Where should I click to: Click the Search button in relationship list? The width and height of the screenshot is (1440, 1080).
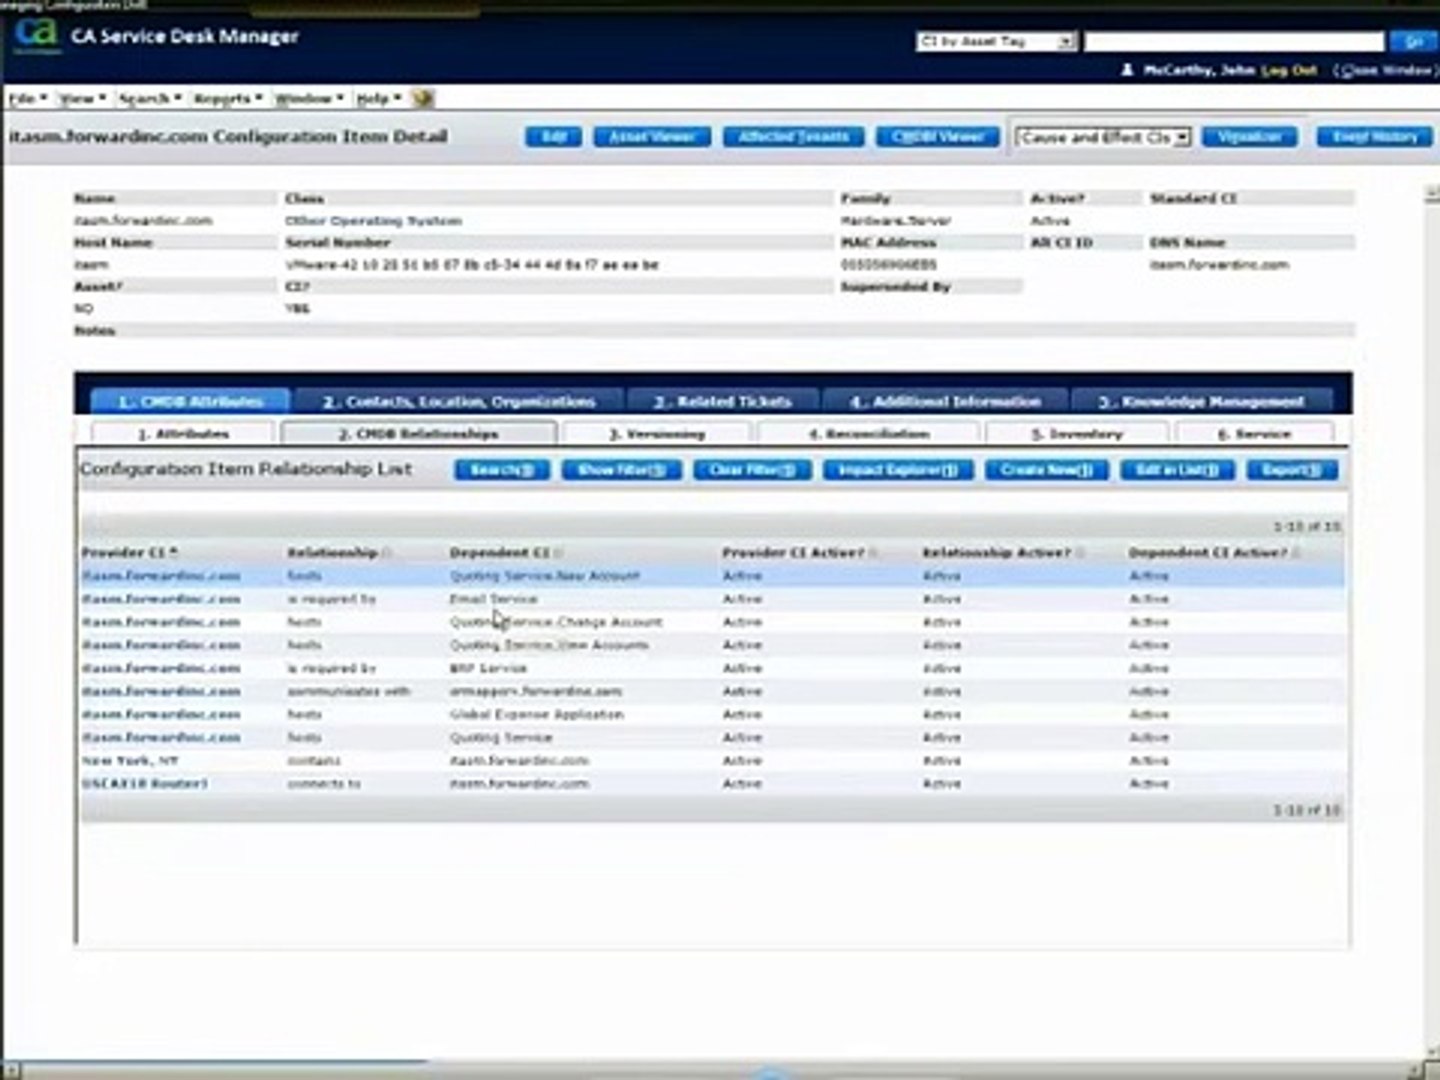click(x=502, y=470)
